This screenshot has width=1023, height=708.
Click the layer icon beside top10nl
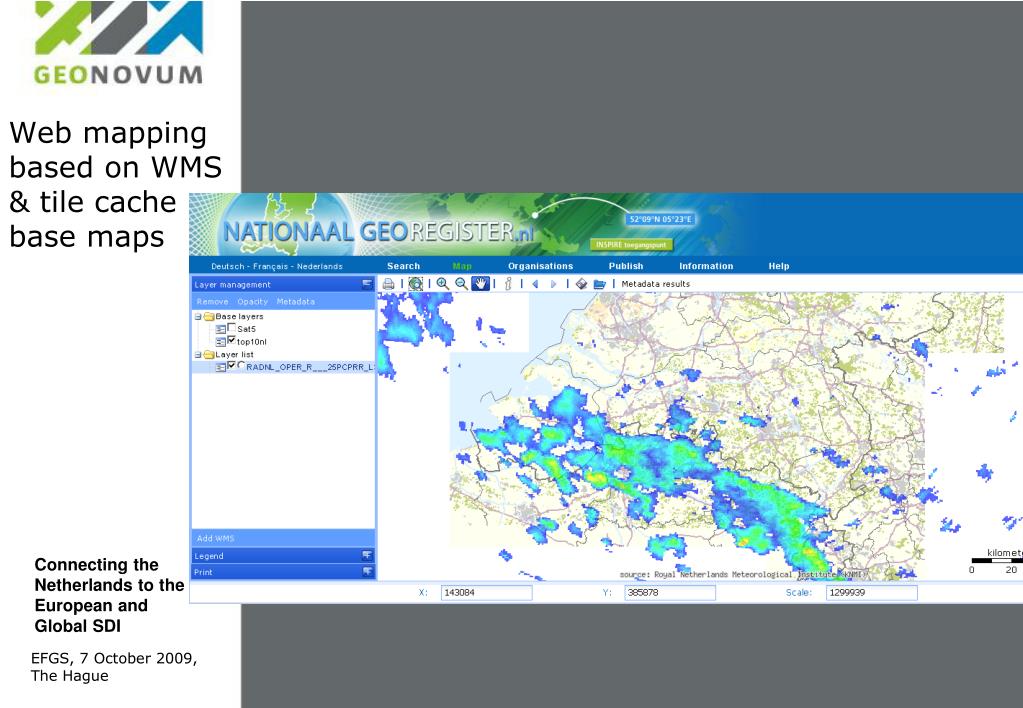click(x=221, y=342)
